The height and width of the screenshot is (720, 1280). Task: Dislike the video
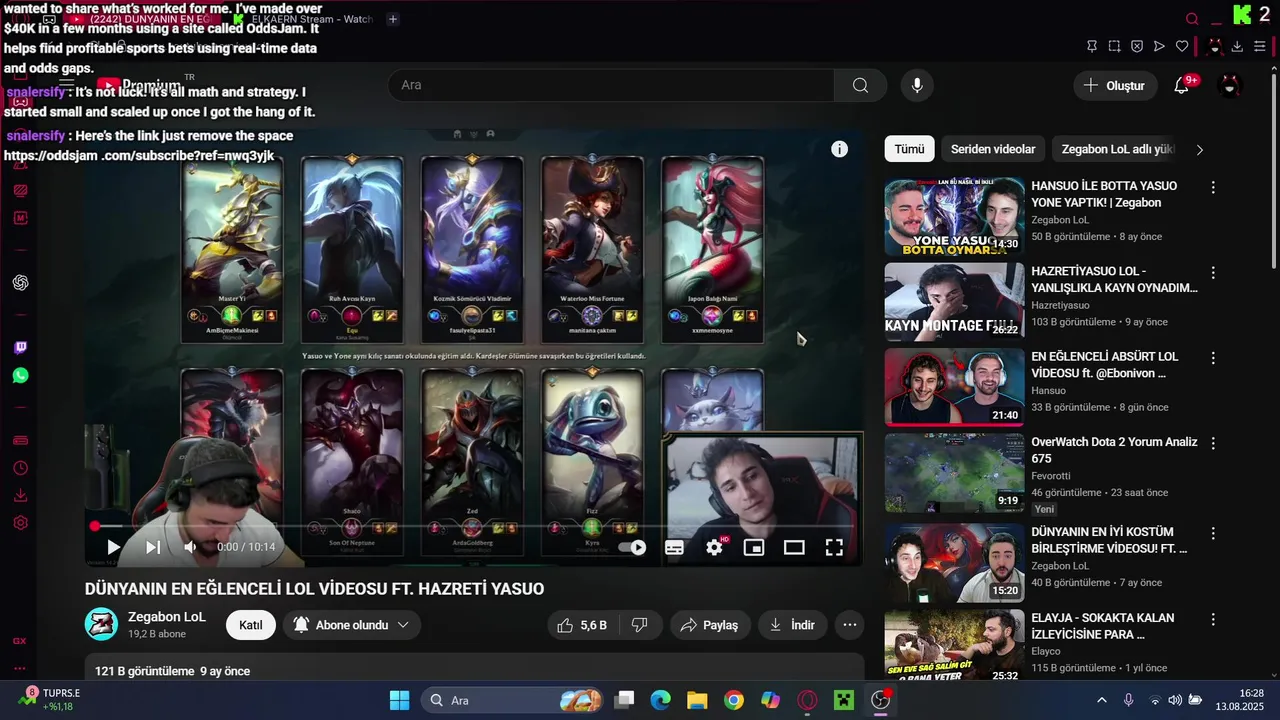pyautogui.click(x=640, y=625)
